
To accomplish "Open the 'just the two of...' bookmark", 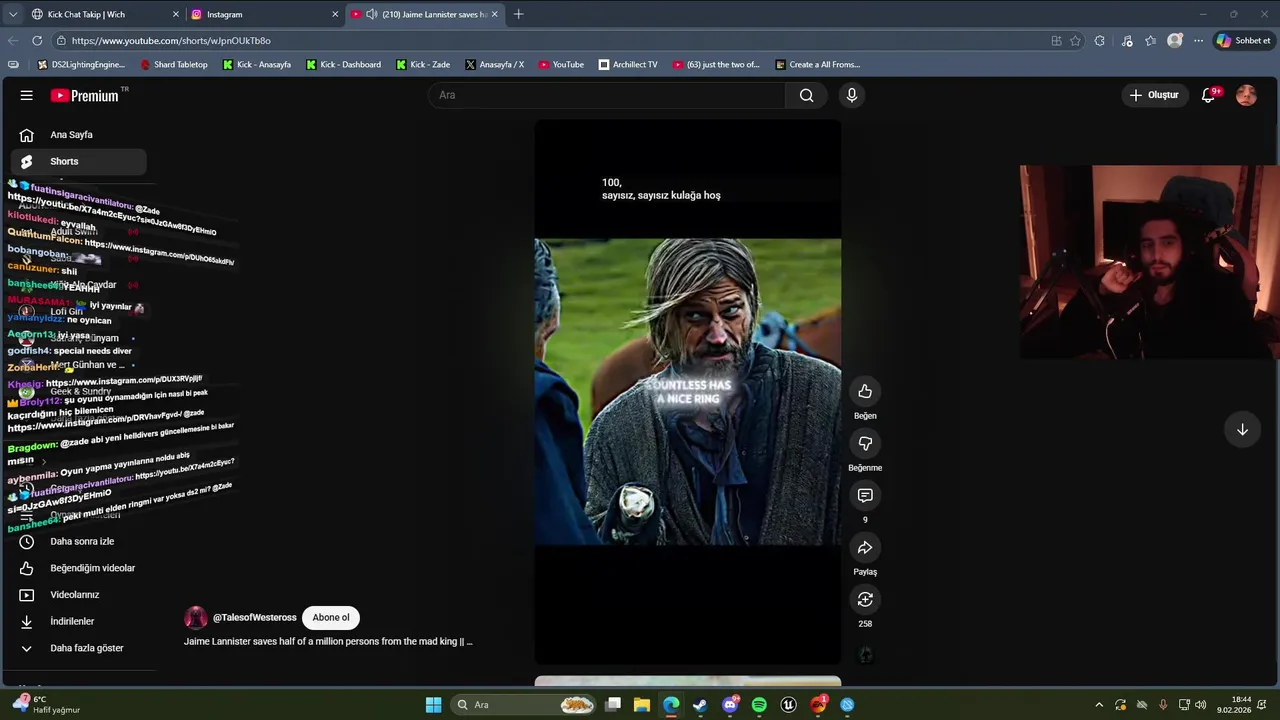I will pos(716,64).
